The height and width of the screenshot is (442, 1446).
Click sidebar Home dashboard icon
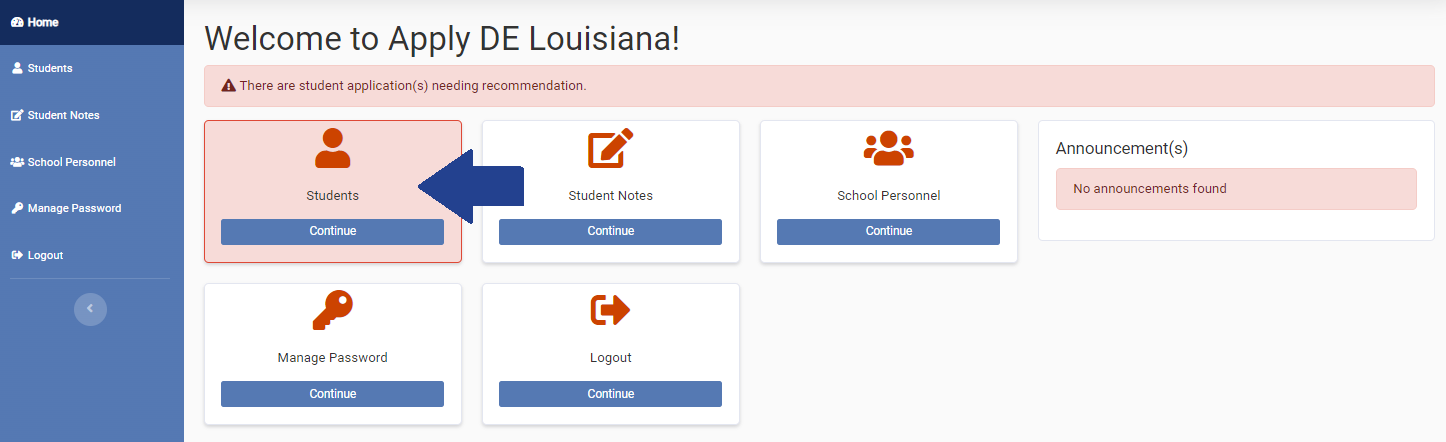pyautogui.click(x=16, y=22)
